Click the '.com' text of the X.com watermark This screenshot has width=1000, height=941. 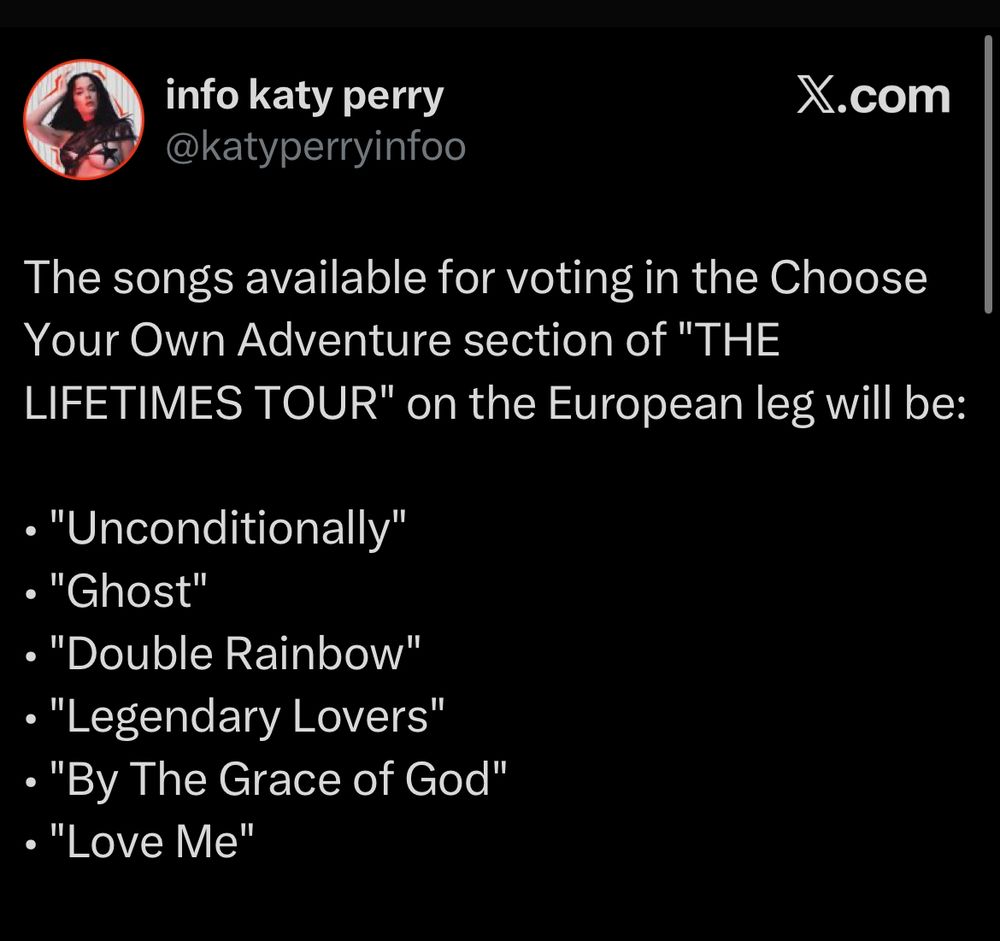click(894, 98)
